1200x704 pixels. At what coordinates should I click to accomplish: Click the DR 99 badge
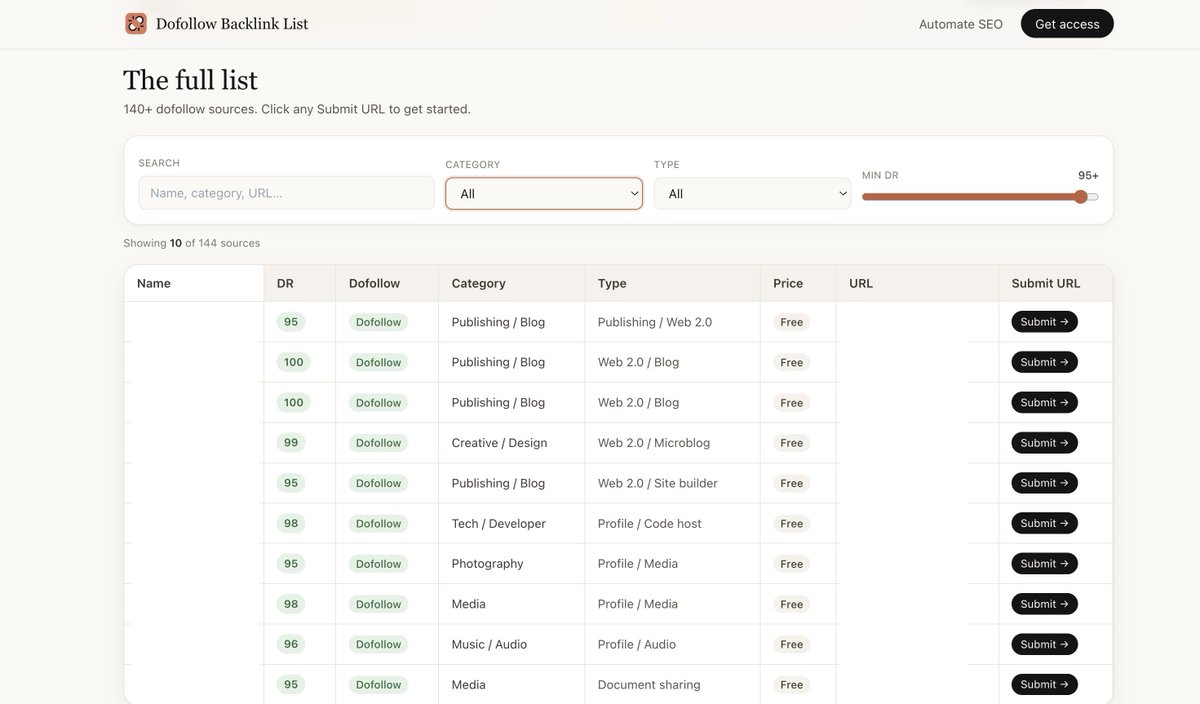291,443
